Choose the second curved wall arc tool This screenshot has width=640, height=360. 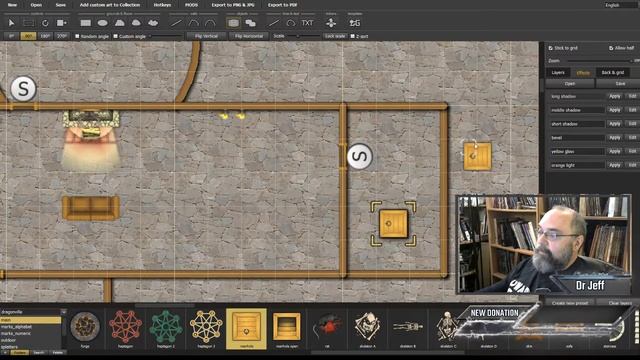click(x=210, y=23)
